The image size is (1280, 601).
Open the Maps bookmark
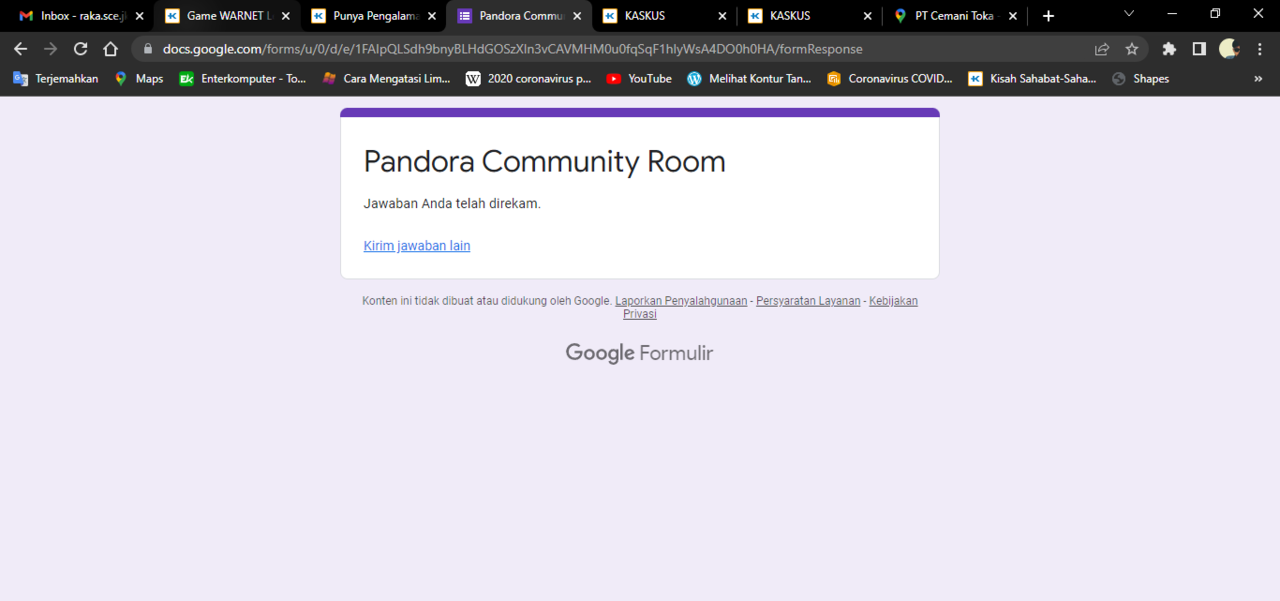click(x=138, y=79)
